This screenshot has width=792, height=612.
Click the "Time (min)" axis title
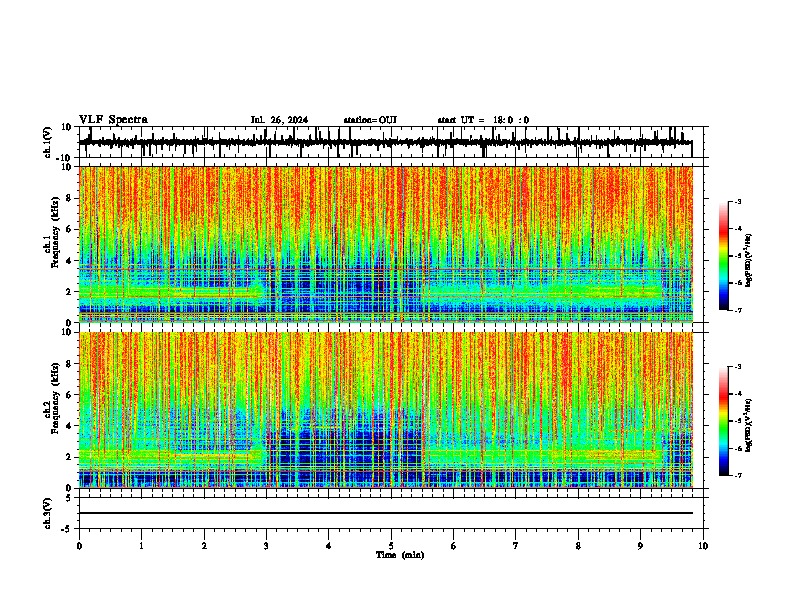click(x=400, y=555)
